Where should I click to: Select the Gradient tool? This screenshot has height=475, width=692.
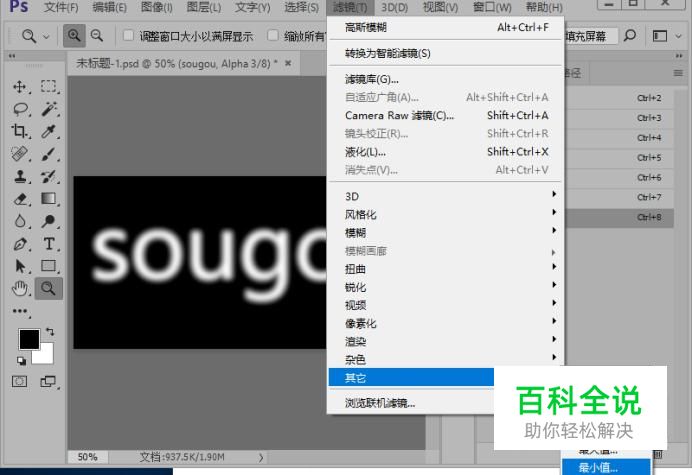(x=49, y=199)
